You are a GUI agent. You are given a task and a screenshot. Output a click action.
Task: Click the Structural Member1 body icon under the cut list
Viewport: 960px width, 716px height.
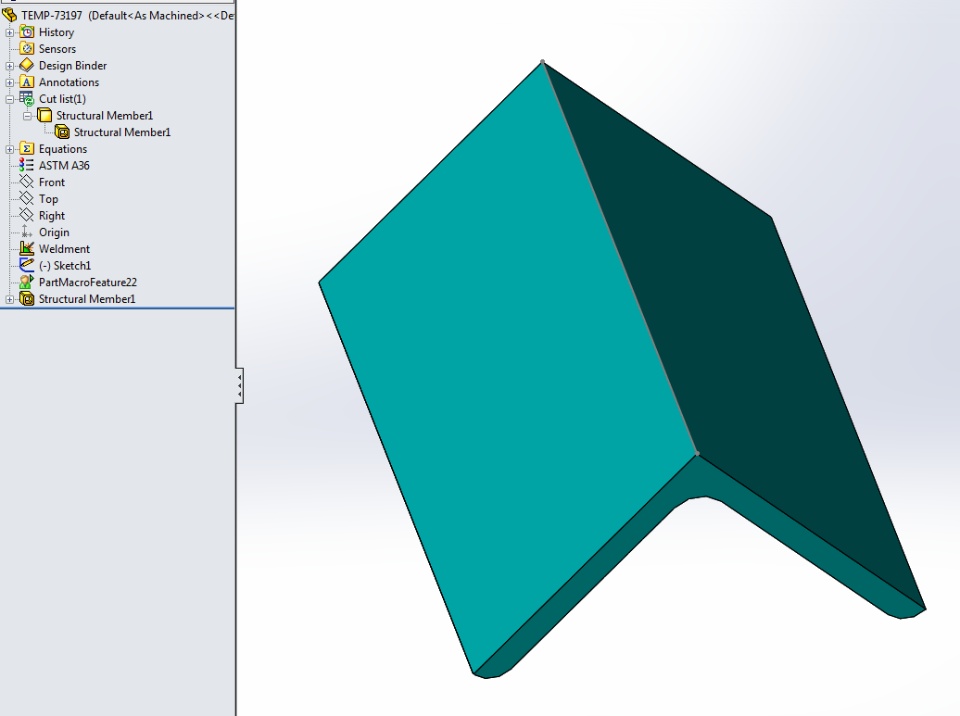click(62, 132)
